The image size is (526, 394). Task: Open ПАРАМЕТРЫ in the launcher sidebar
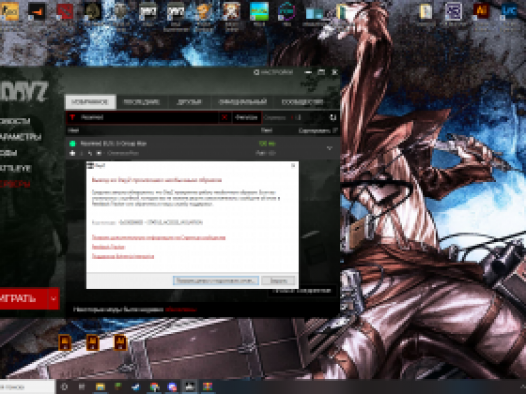point(20,137)
